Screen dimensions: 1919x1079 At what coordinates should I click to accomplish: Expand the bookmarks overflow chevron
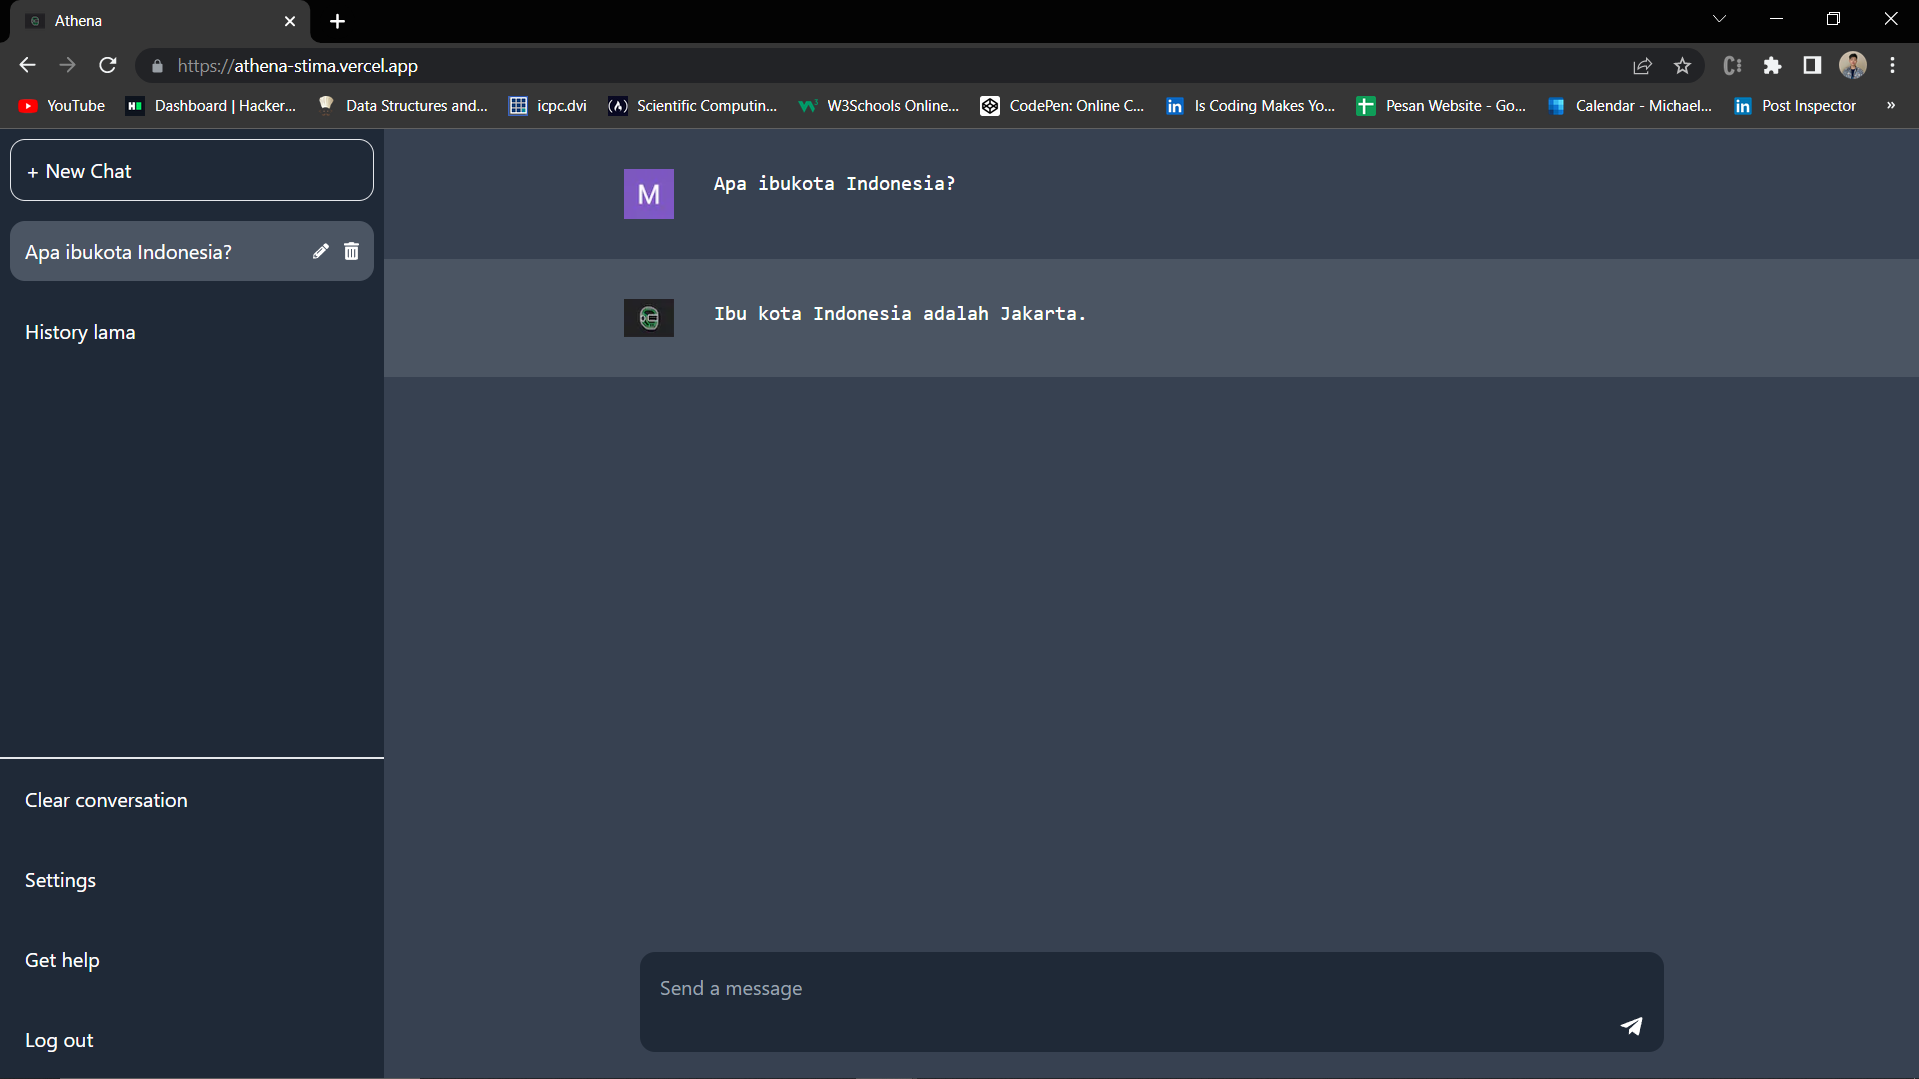point(1892,105)
